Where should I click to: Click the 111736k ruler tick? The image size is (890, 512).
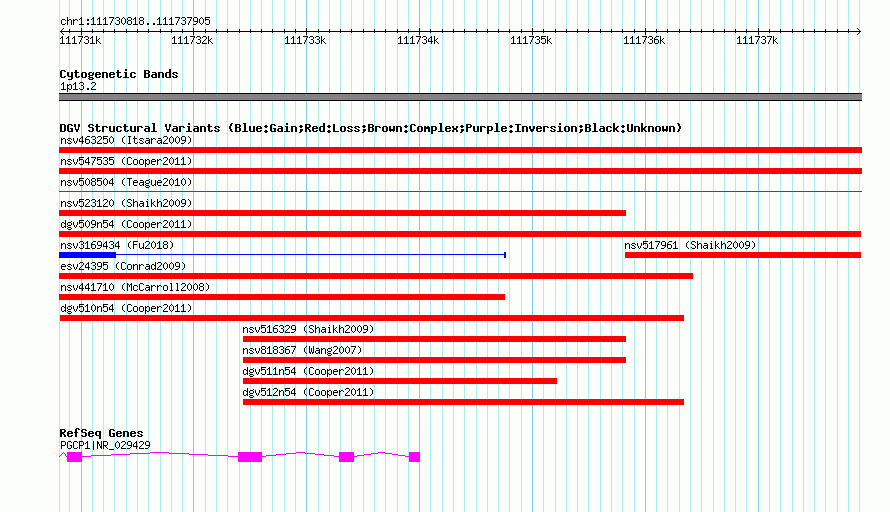644,40
